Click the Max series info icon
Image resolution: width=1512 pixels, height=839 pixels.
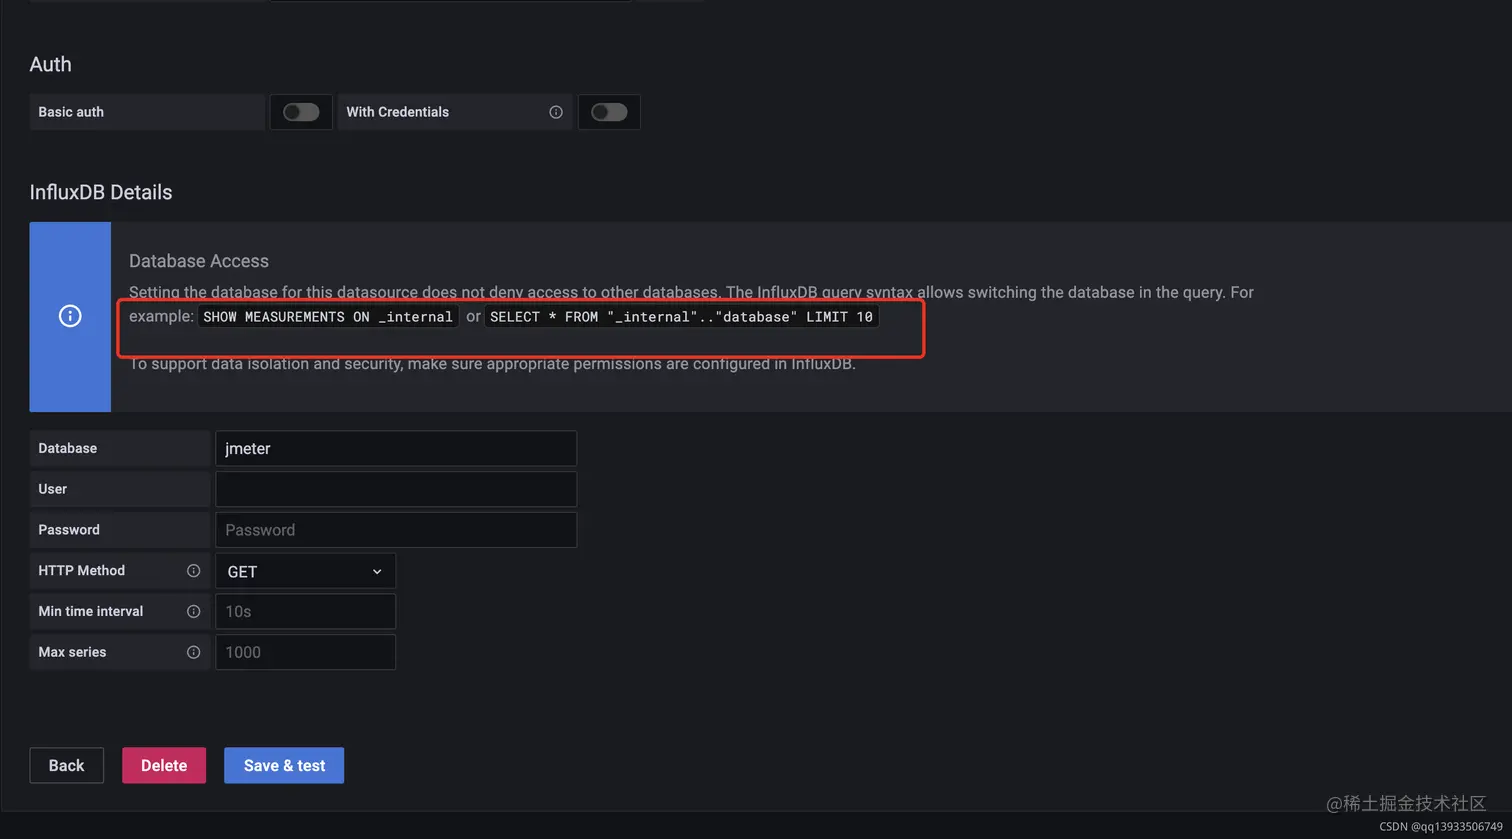[x=193, y=652]
